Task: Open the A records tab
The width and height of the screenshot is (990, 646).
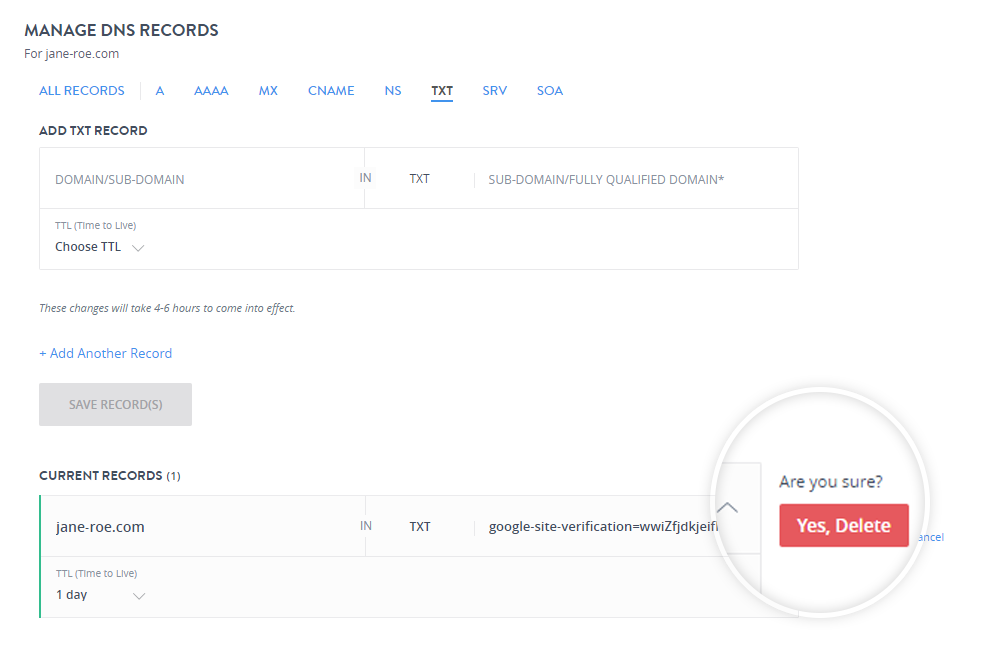Action: [160, 90]
